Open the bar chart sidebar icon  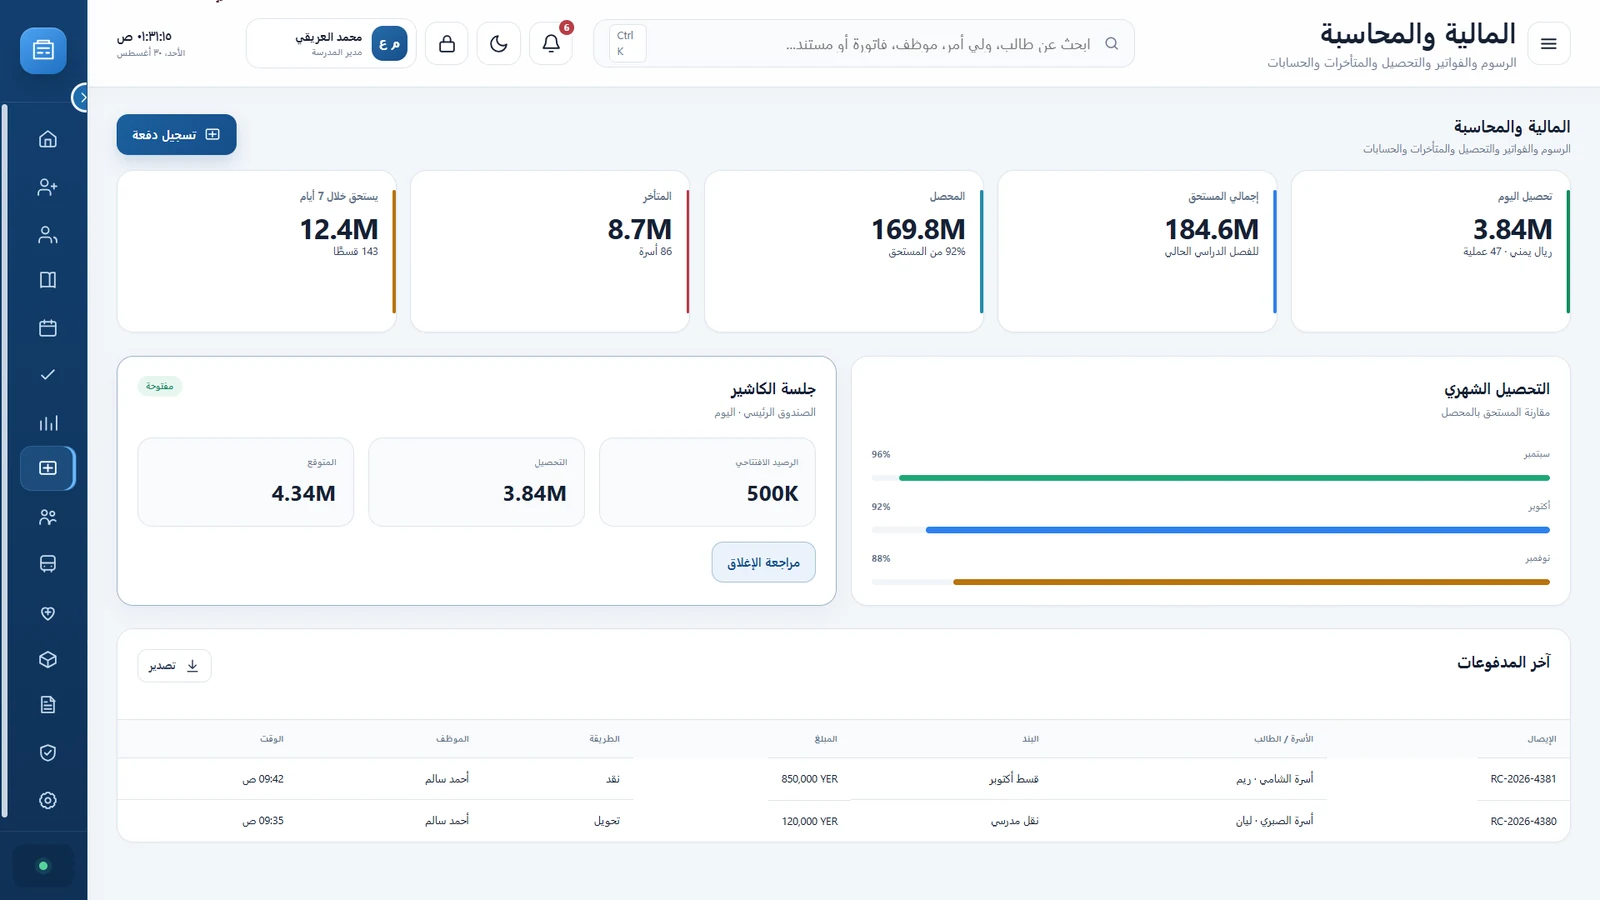coord(48,423)
